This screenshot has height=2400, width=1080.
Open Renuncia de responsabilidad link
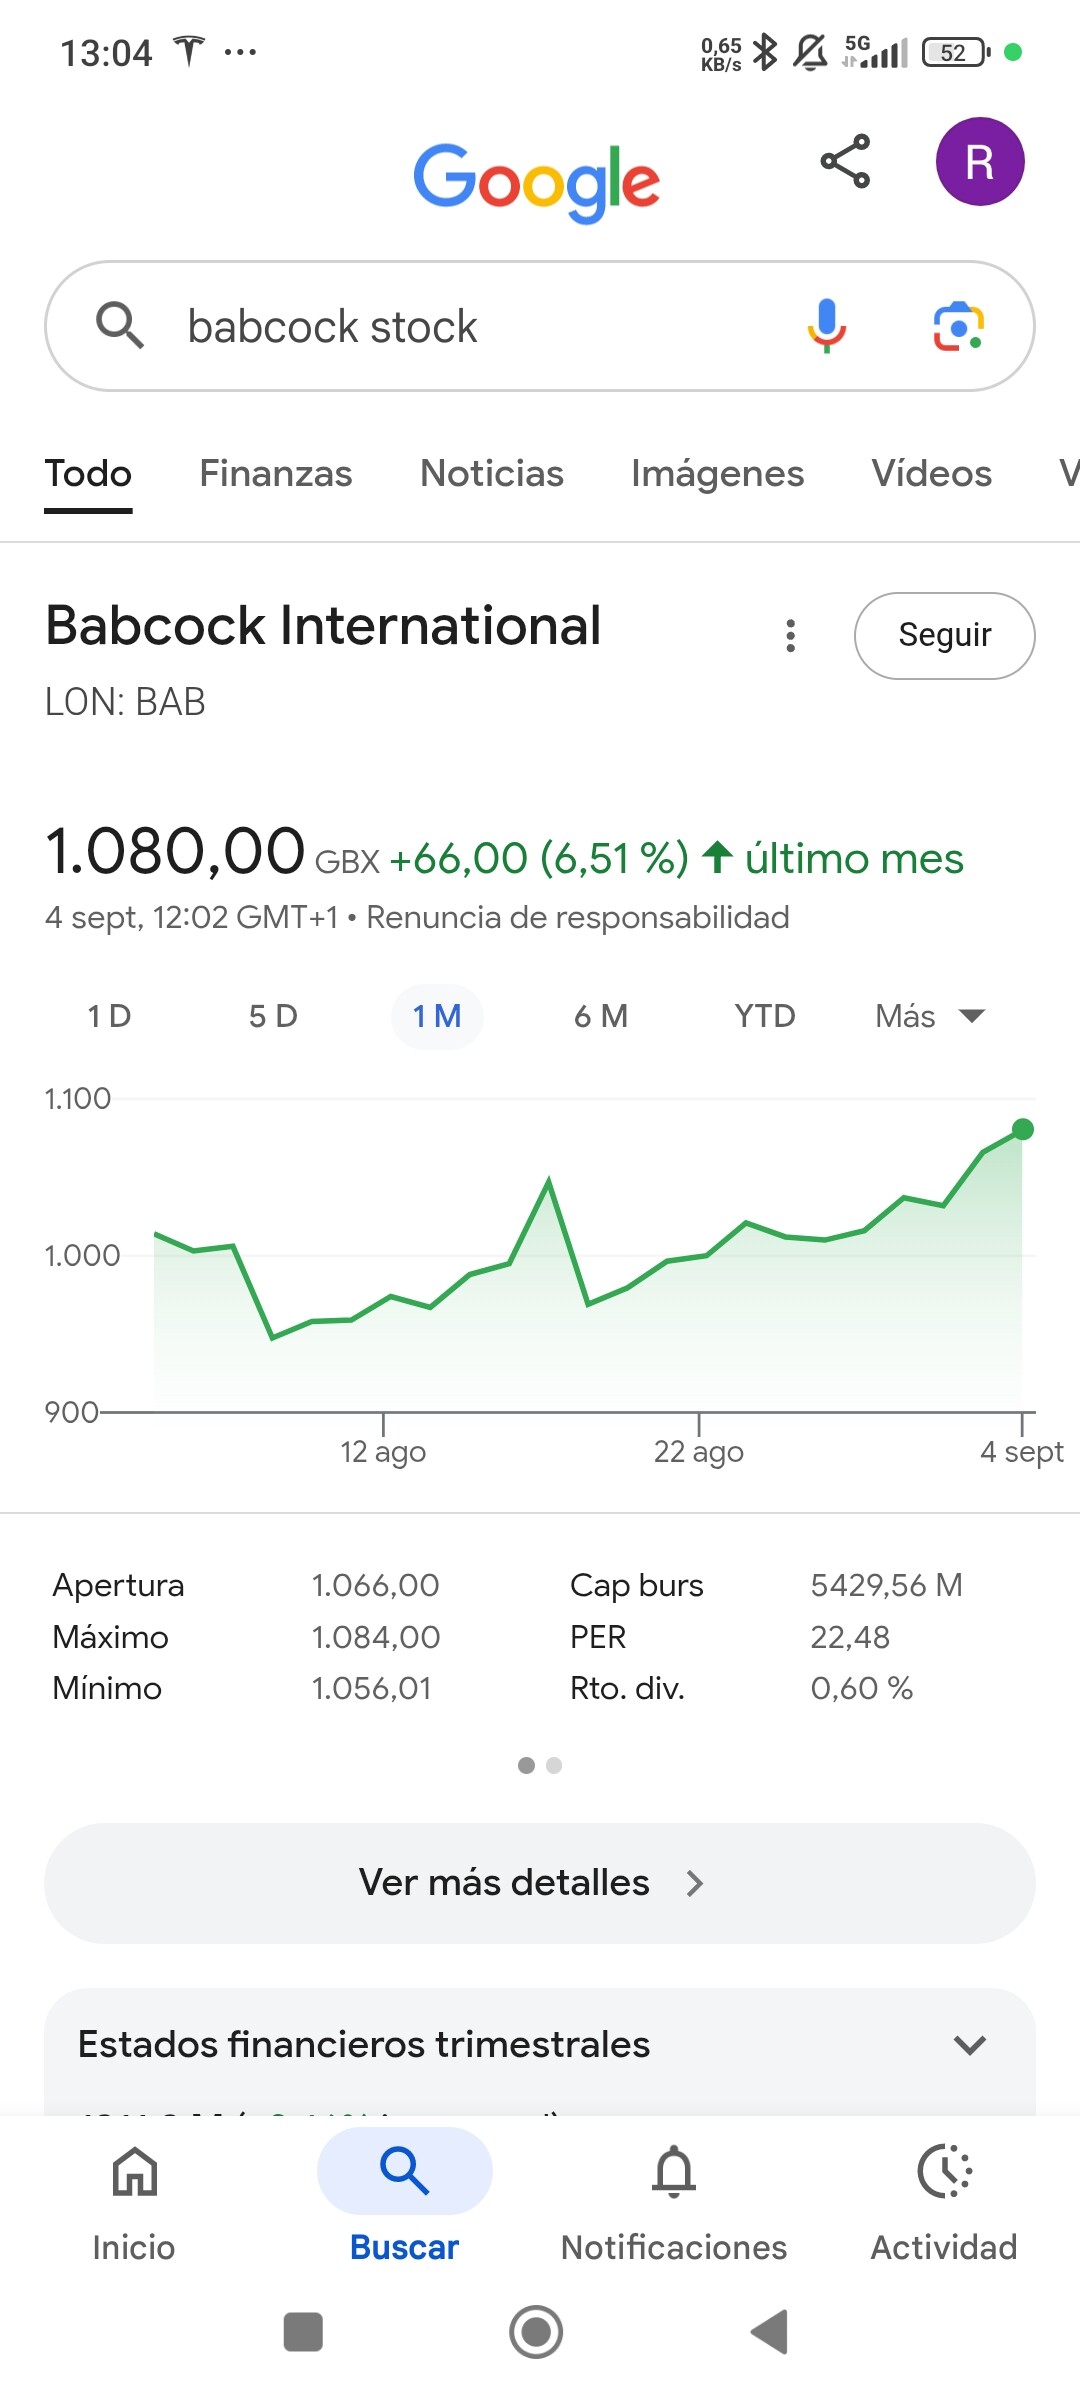click(578, 918)
